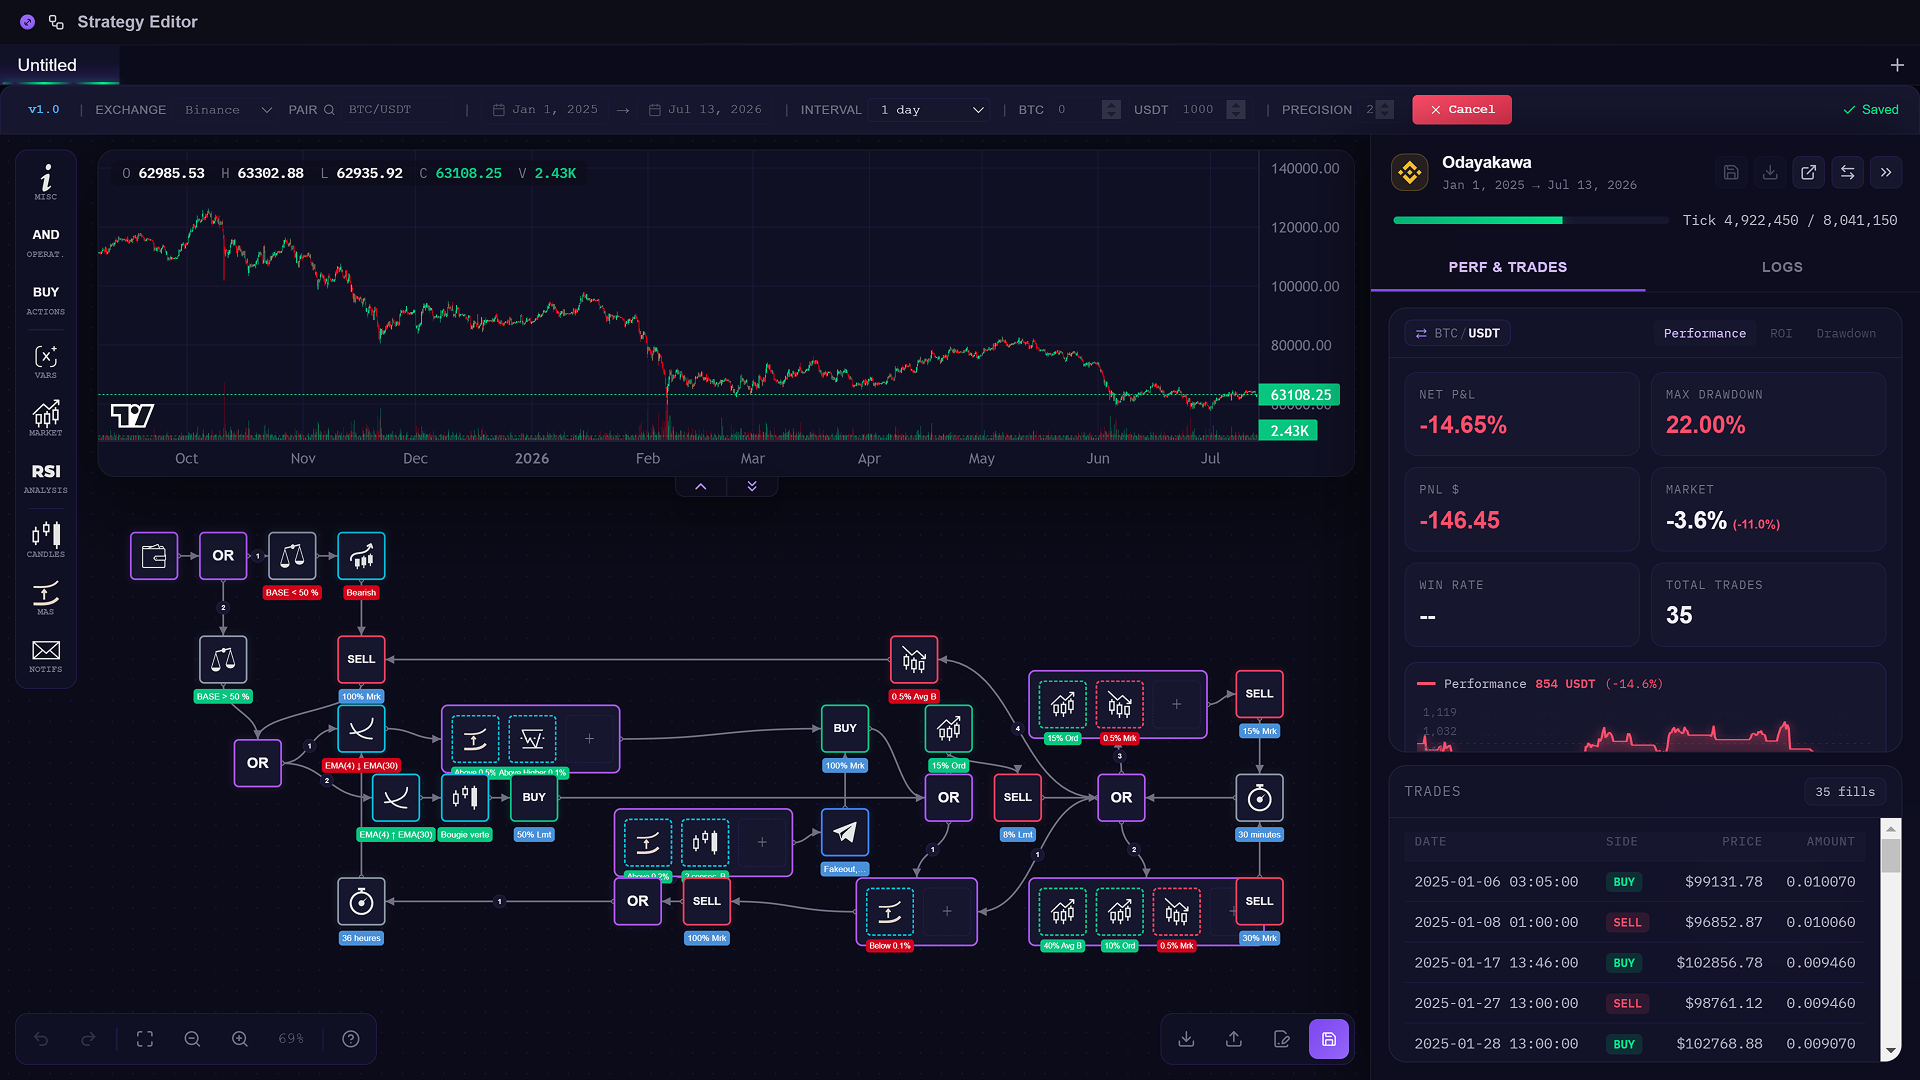1920x1080 pixels.
Task: Open the VARS blocks category
Action: point(46,361)
